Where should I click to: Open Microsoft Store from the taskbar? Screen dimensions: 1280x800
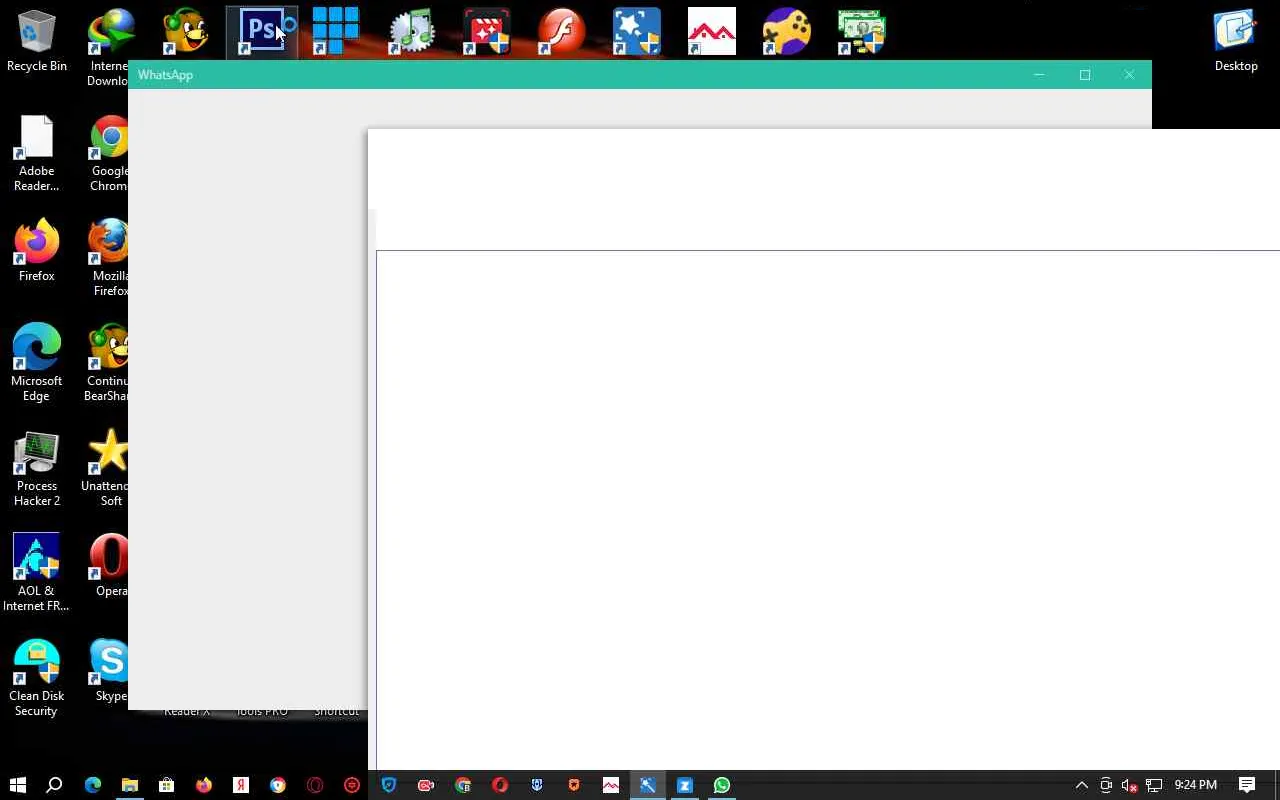[167, 785]
